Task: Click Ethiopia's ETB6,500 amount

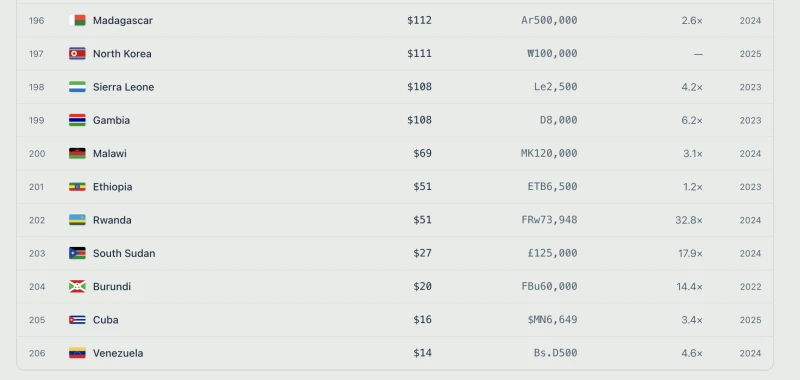Action: pyautogui.click(x=553, y=187)
